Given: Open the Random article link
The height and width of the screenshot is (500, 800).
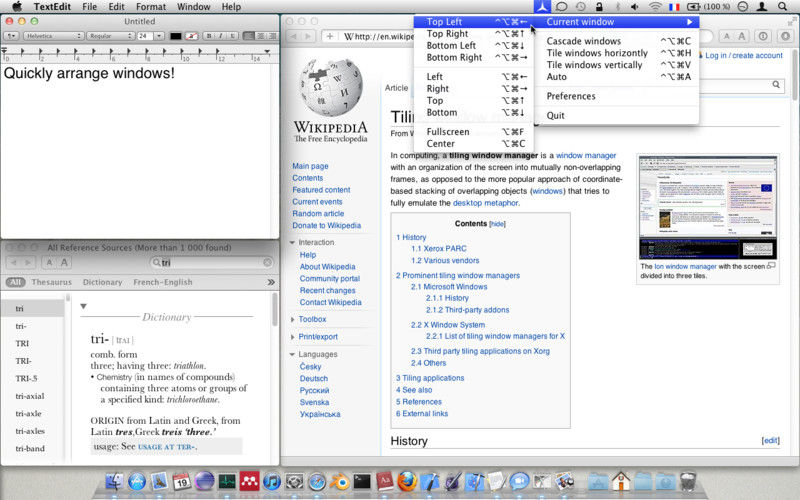Looking at the screenshot, I should [x=318, y=213].
